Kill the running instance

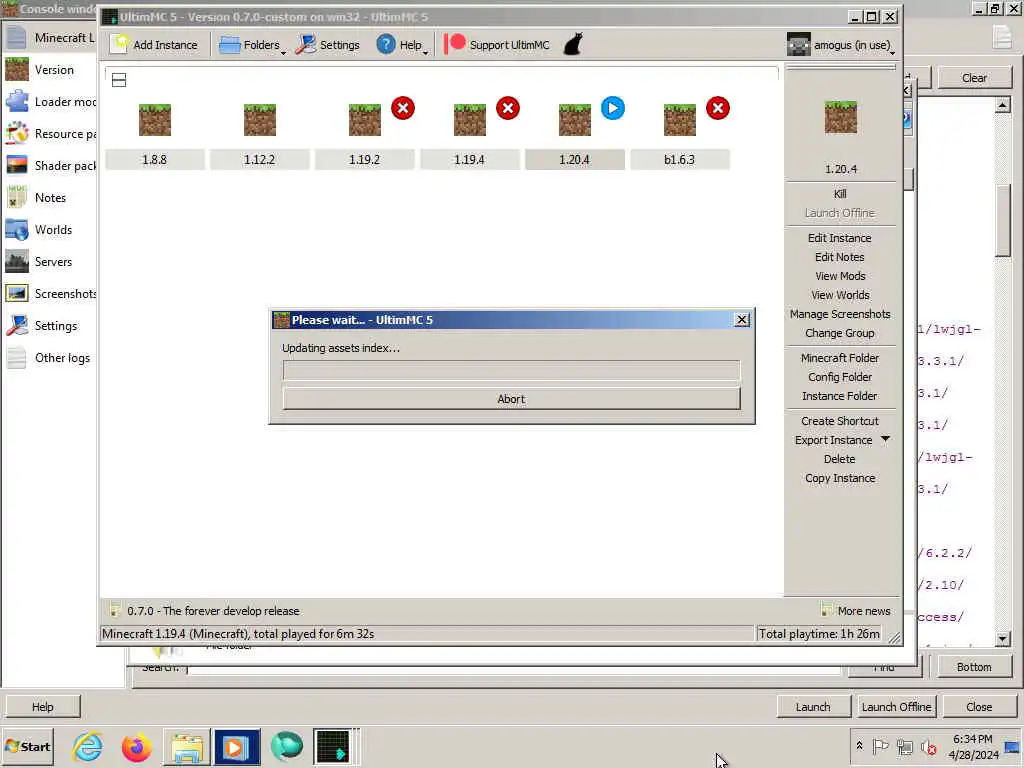tap(840, 194)
